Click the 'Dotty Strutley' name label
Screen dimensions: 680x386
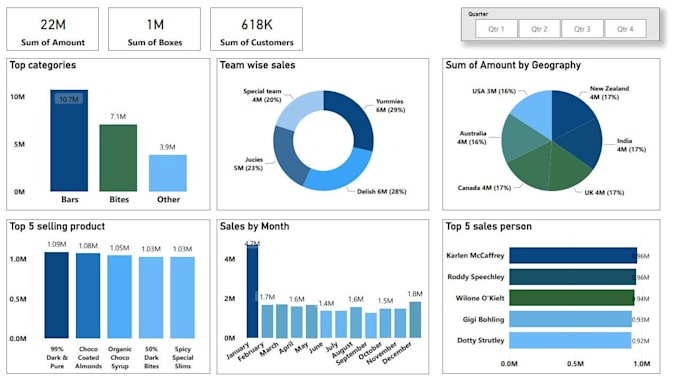pos(481,340)
